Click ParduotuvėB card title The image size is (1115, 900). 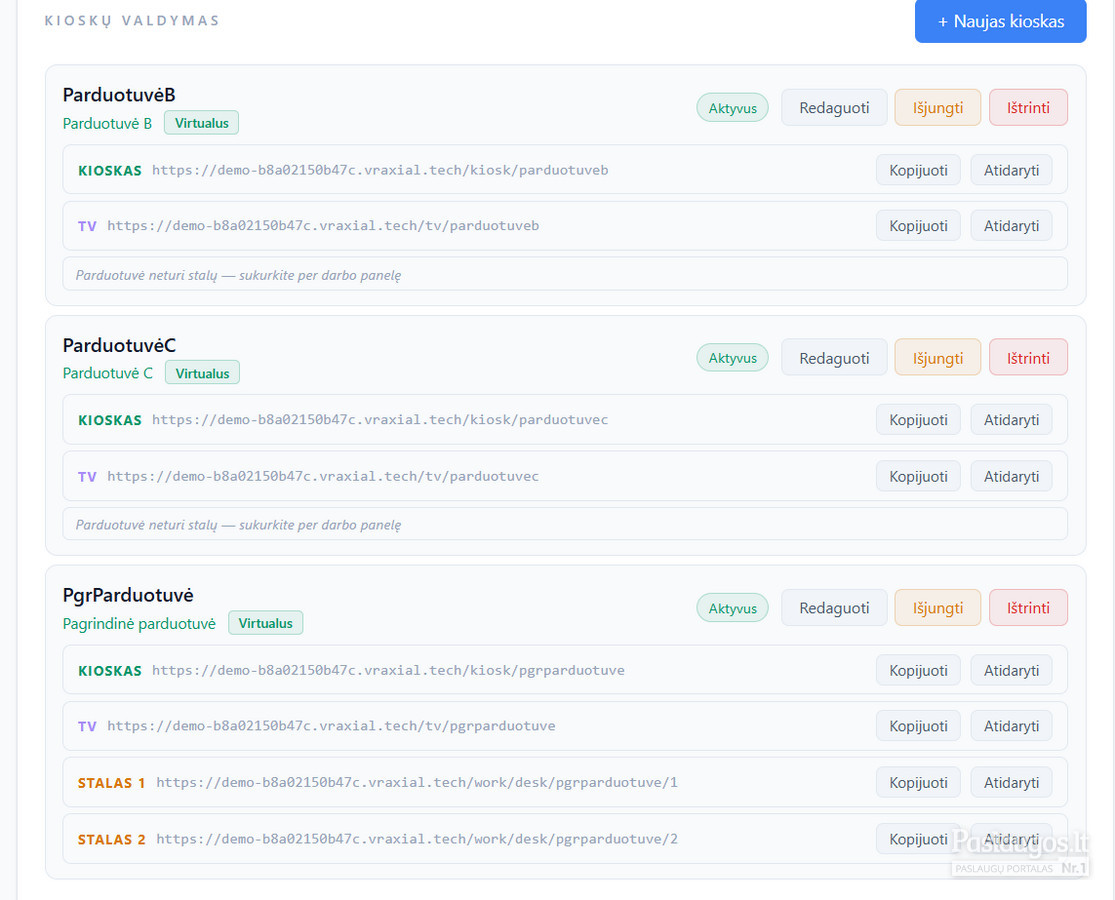pos(119,95)
